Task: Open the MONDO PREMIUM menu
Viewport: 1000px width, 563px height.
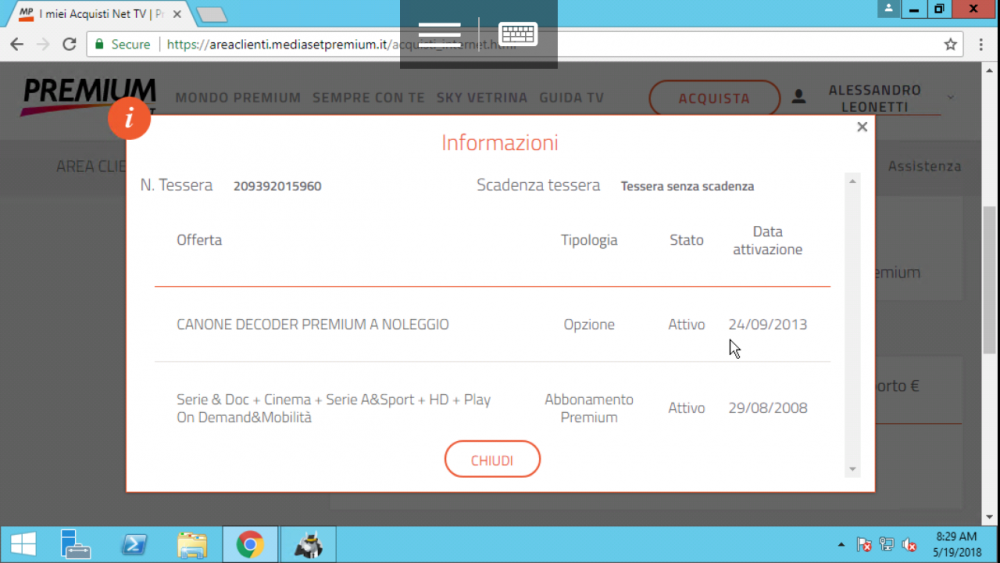Action: [237, 98]
